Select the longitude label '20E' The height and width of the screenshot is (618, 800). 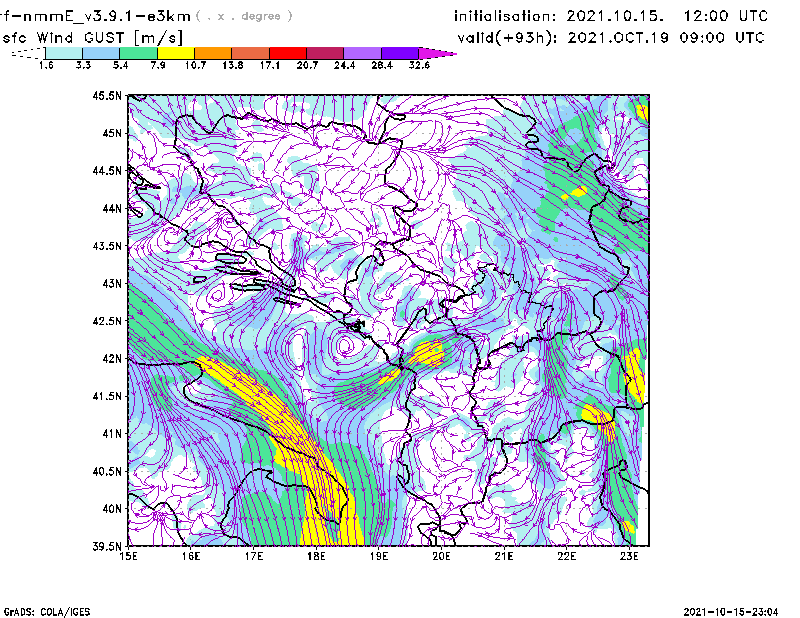(x=441, y=556)
